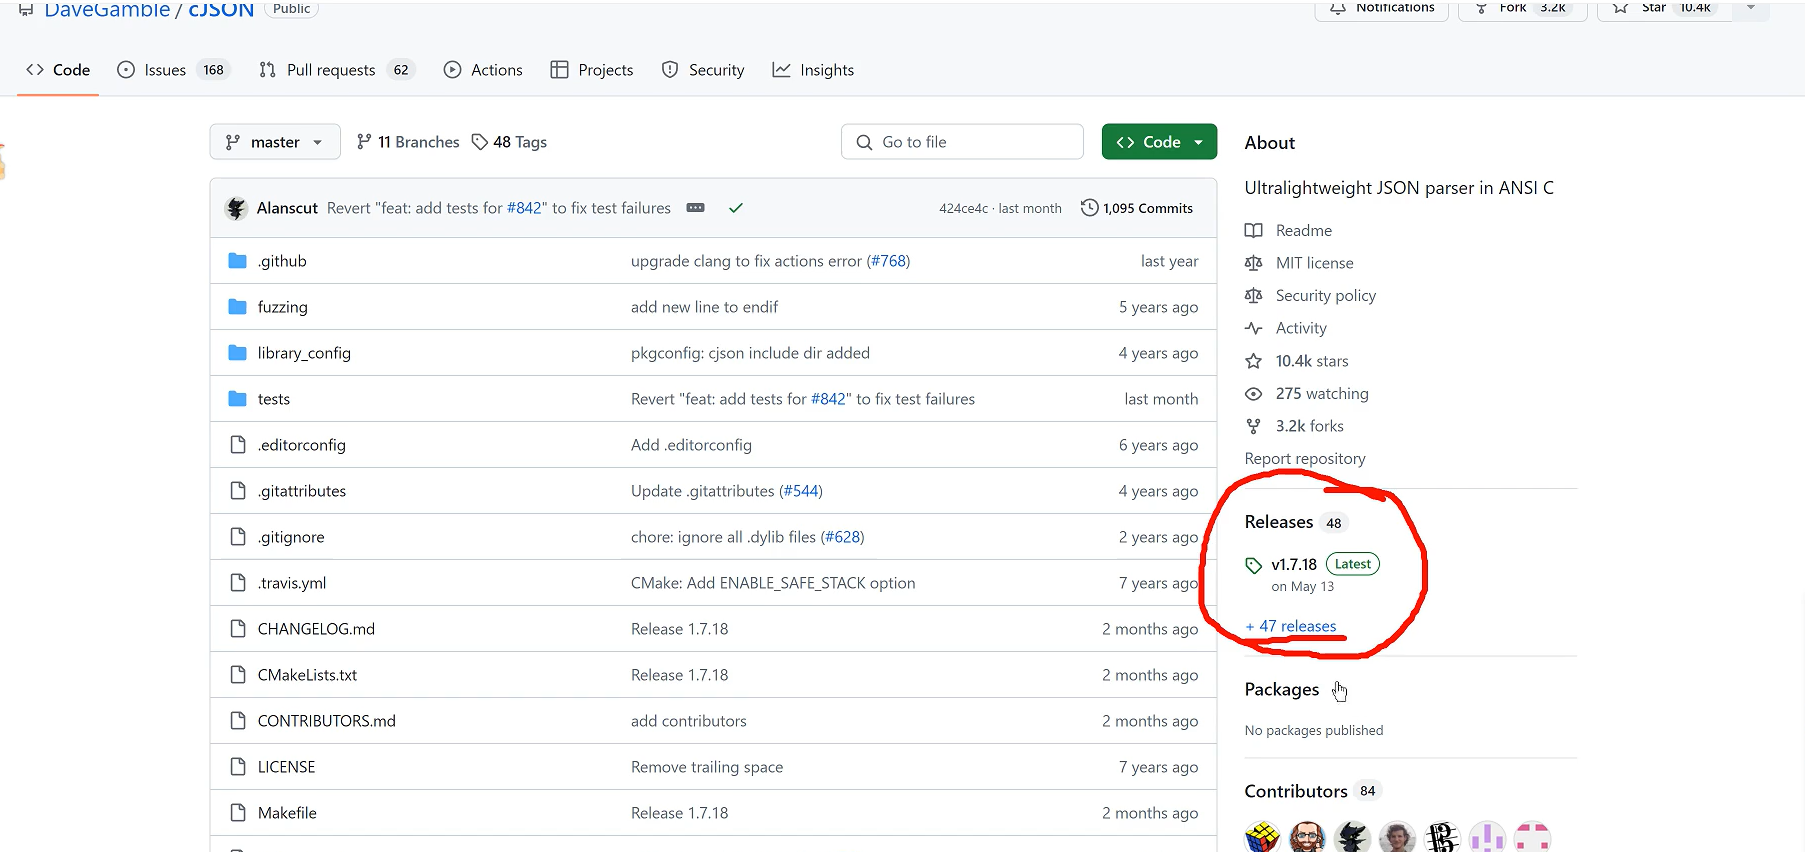Screen dimensions: 1805x852
Task: View 48 Tags link
Action: tap(509, 142)
